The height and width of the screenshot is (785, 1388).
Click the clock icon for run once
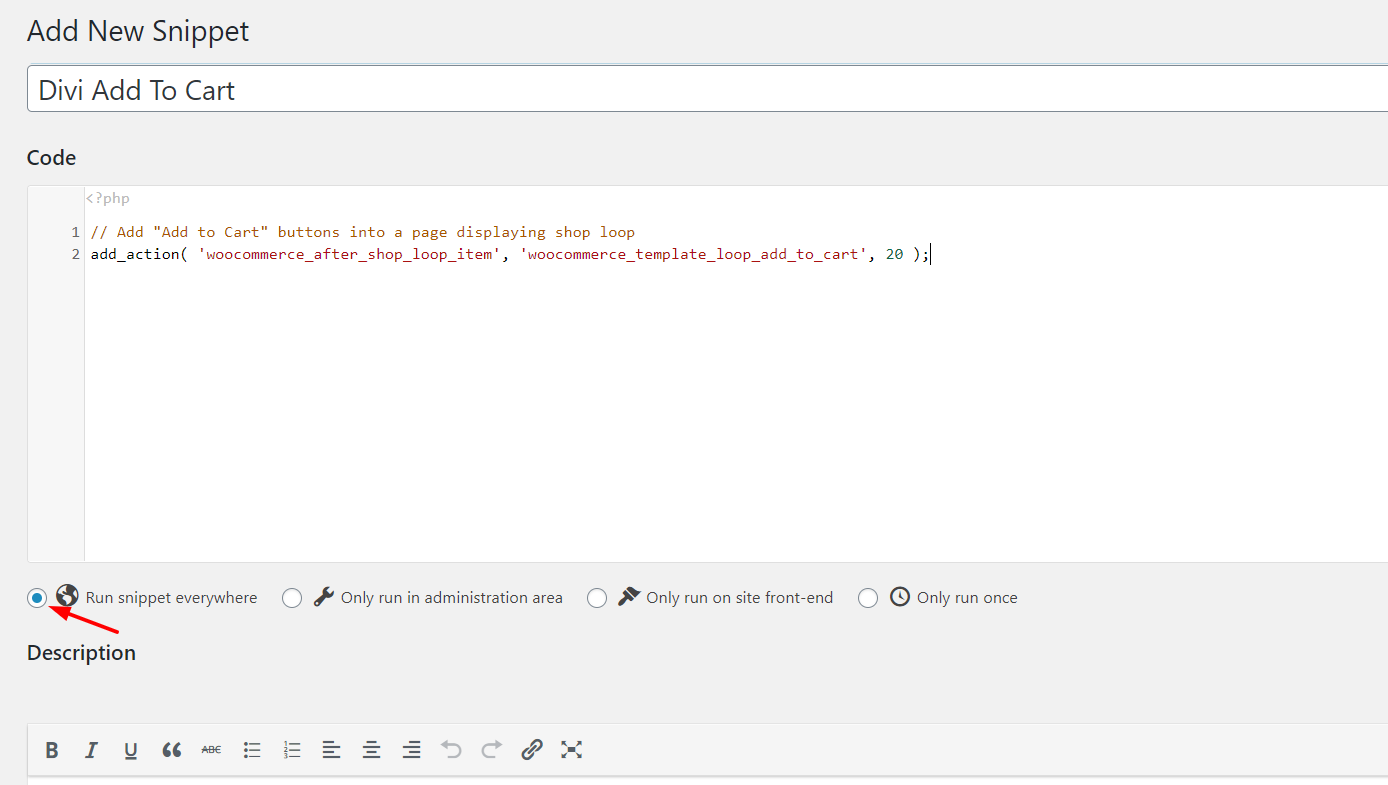pyautogui.click(x=900, y=597)
